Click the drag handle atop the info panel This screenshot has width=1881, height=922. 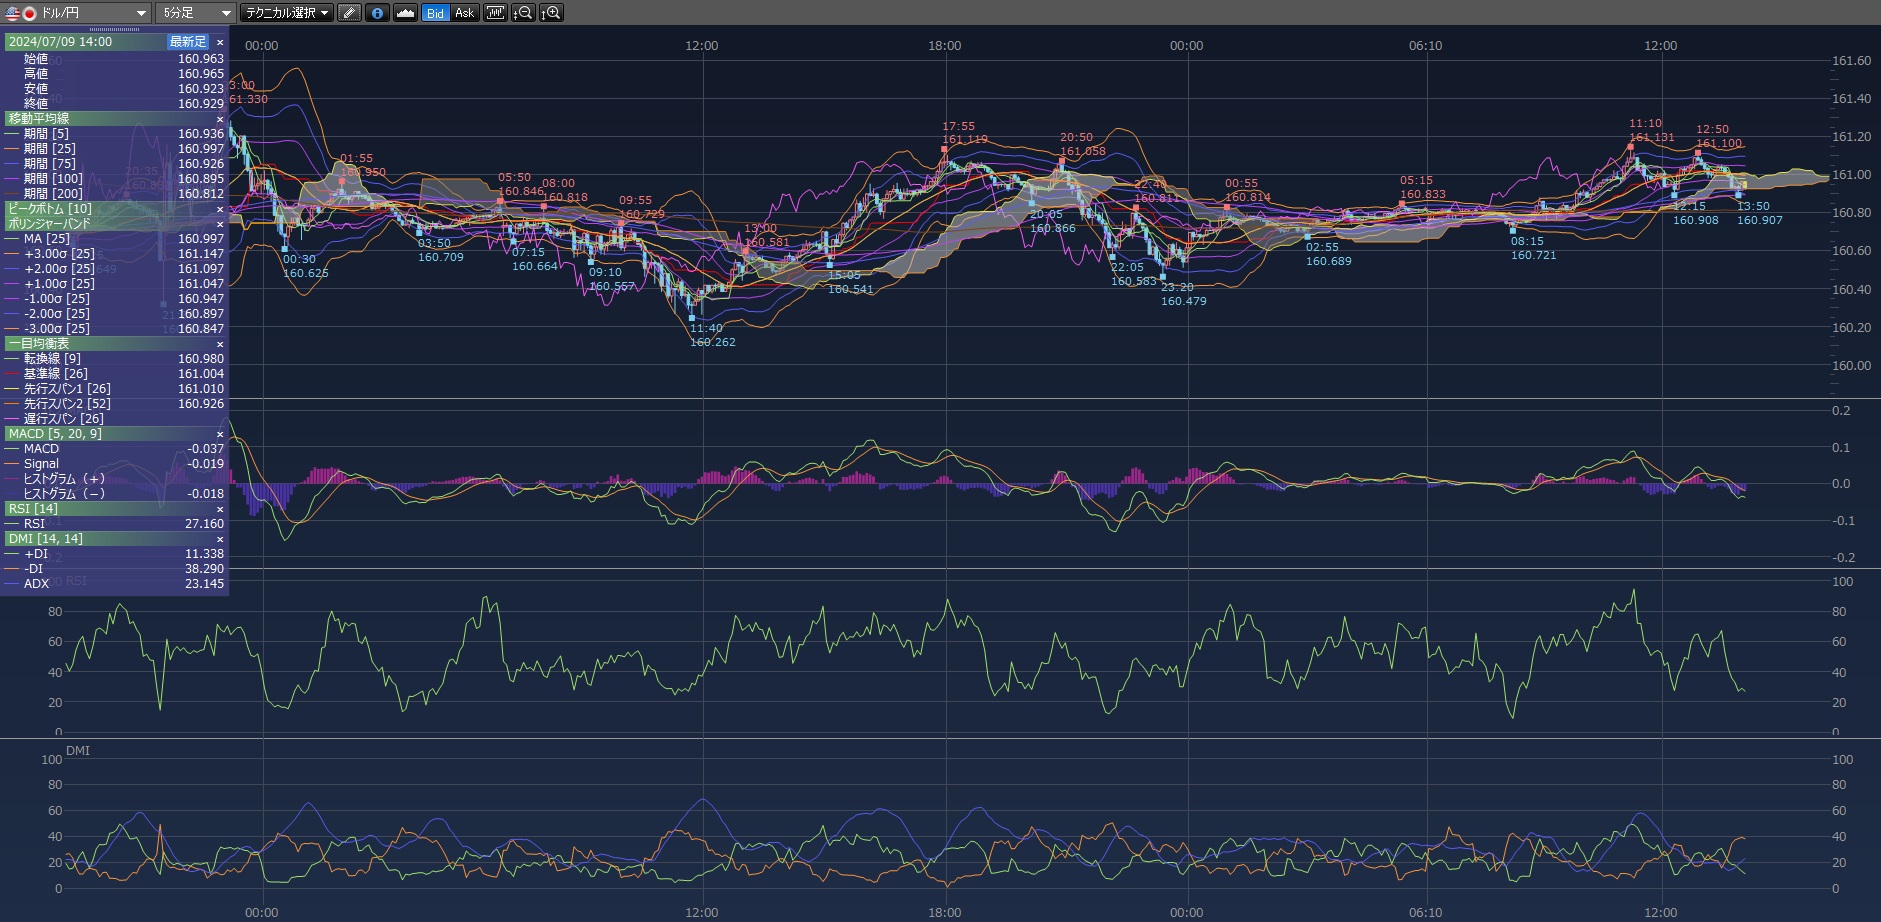coord(114,30)
